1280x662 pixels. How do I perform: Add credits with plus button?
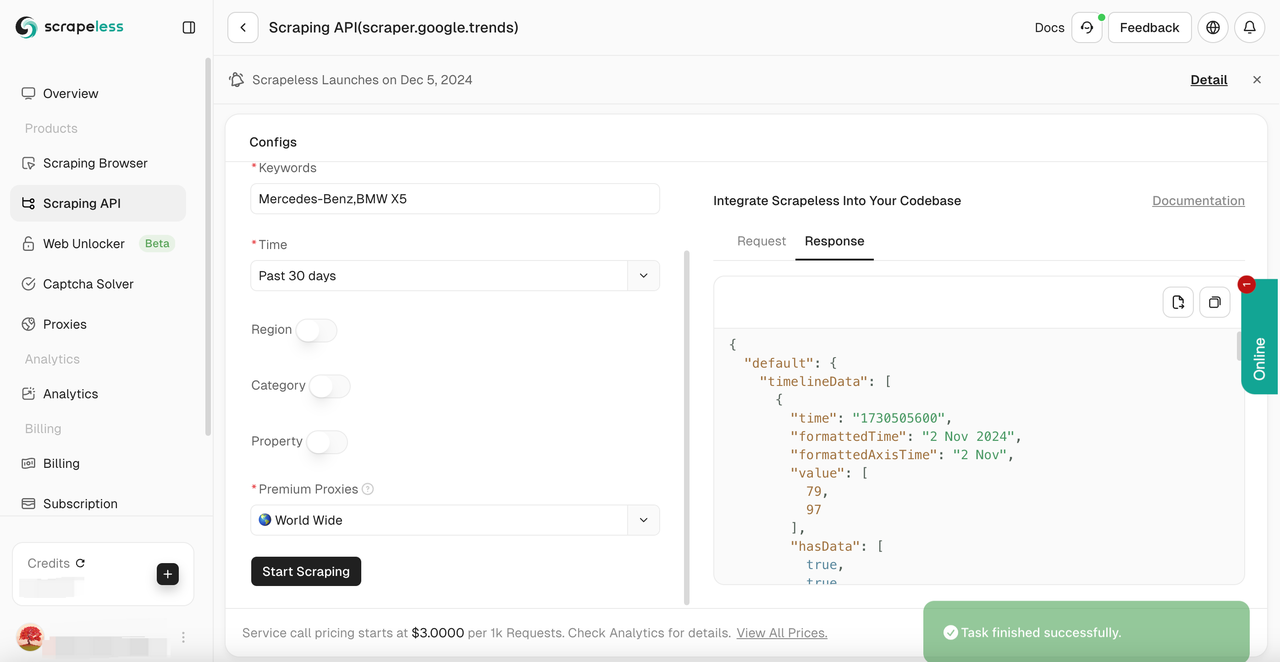click(168, 574)
